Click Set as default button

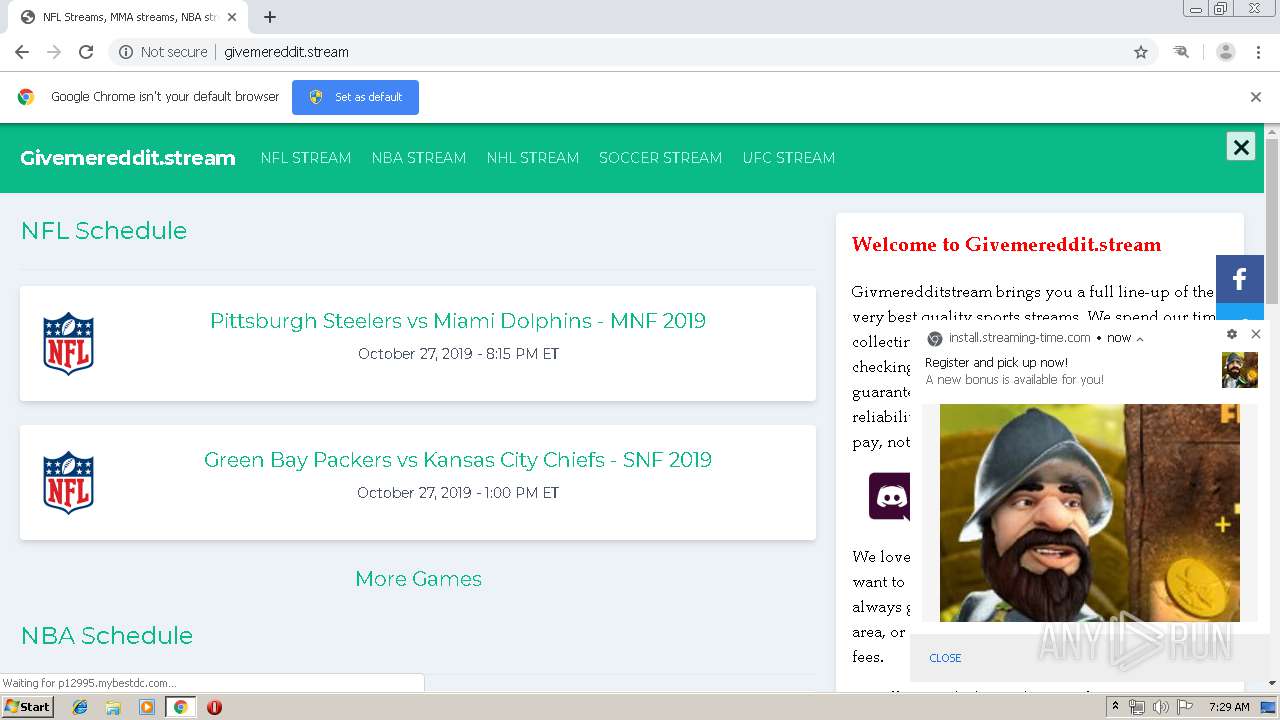click(355, 97)
